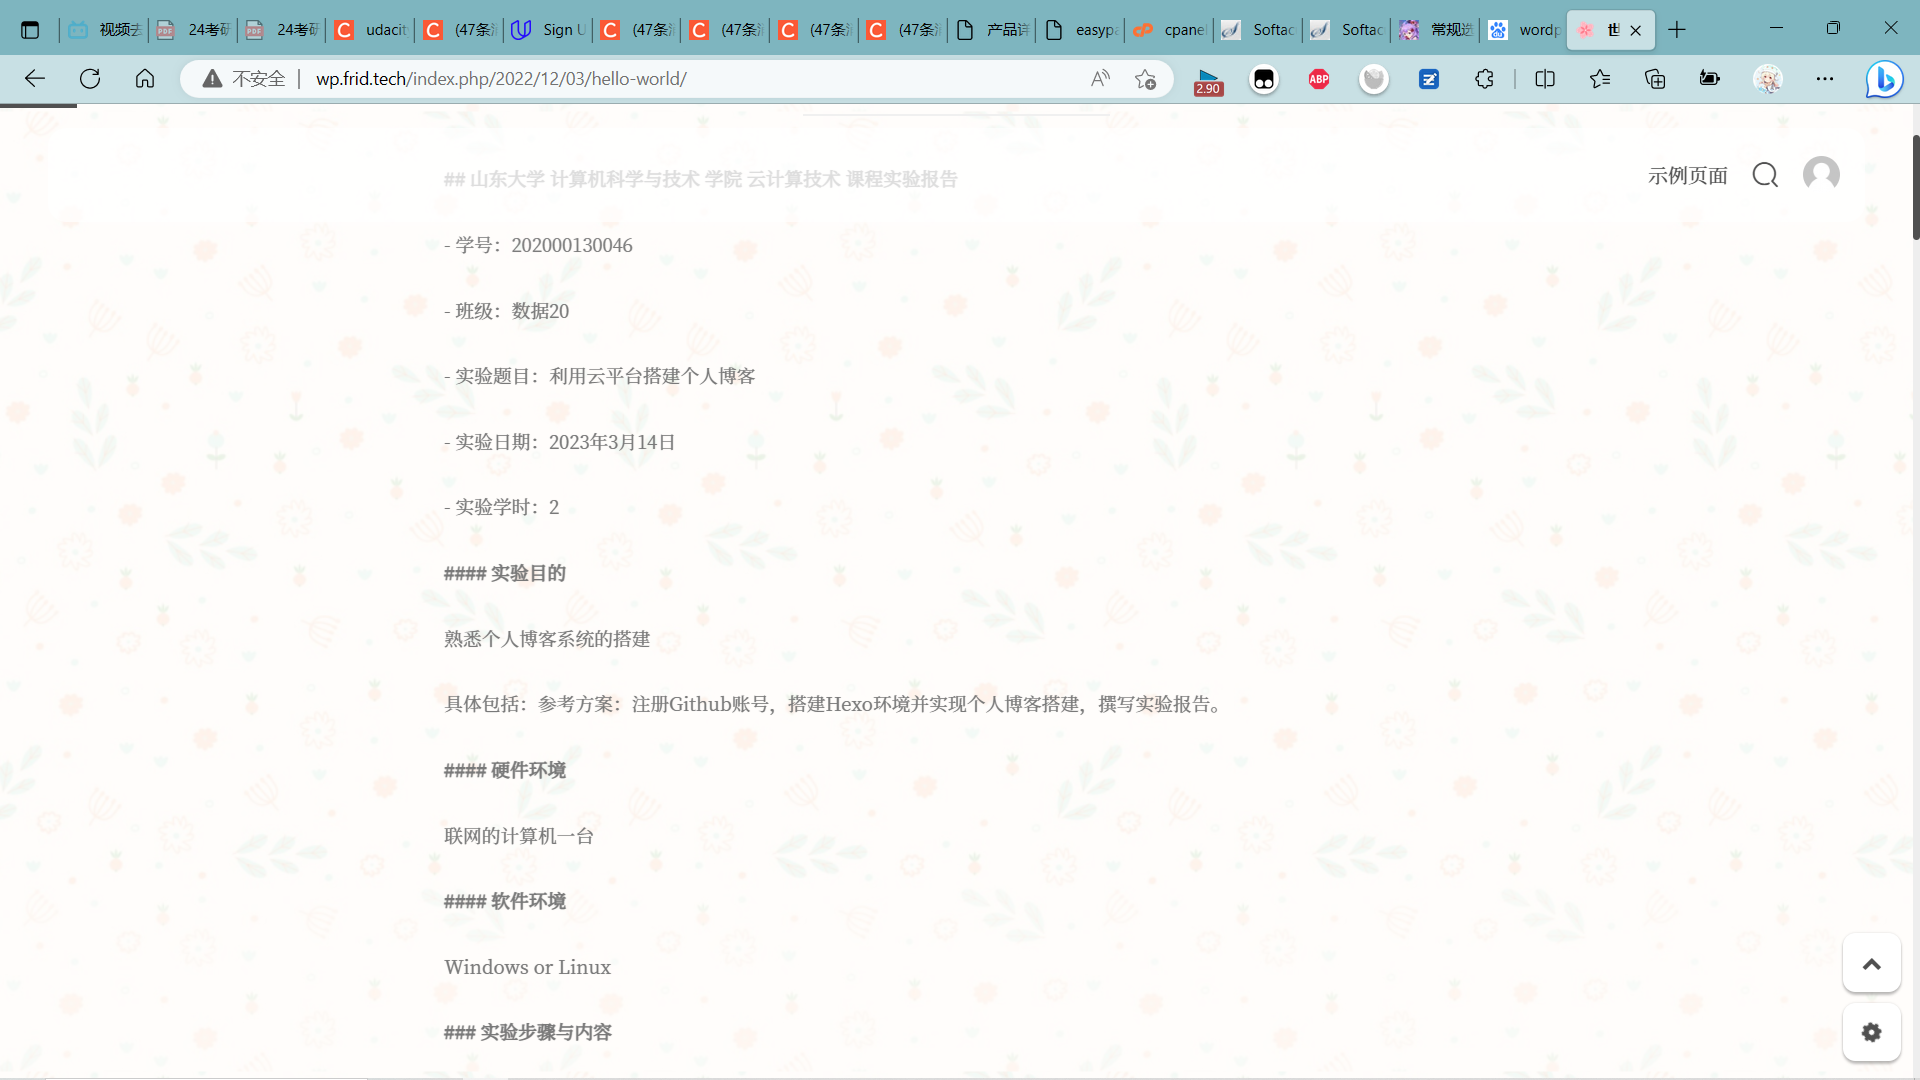Open browser extensions puzzle icon
The width and height of the screenshot is (1920, 1080).
point(1484,79)
